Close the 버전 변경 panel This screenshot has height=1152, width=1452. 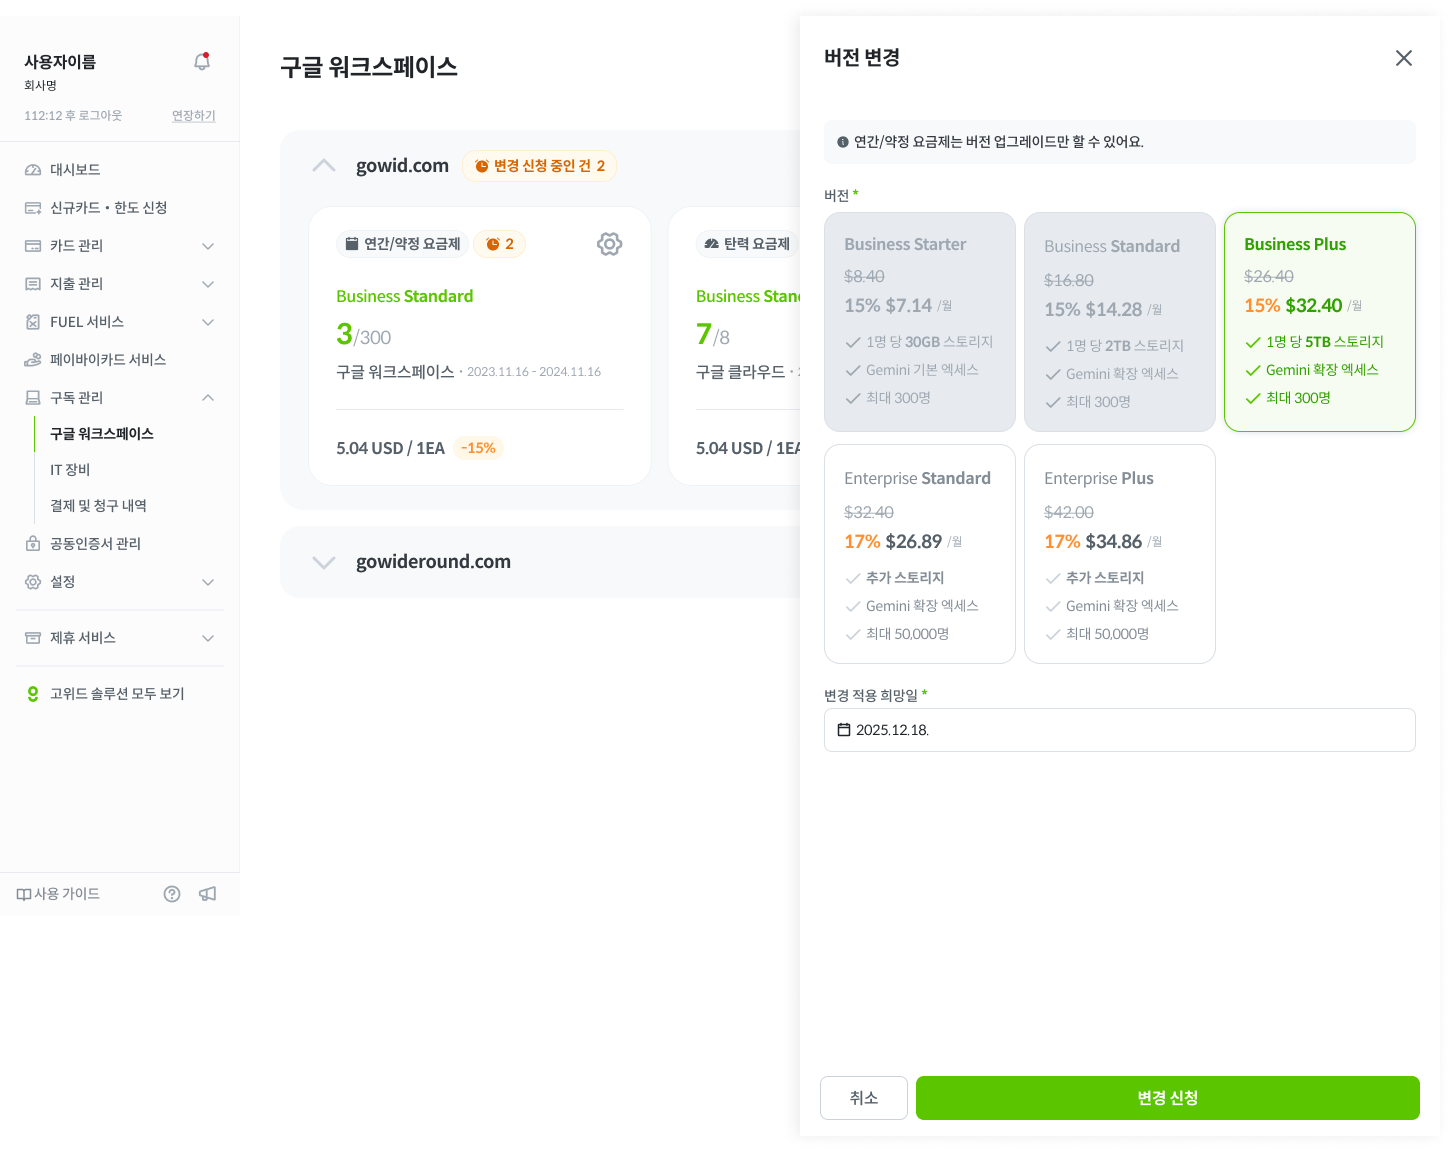(x=1404, y=58)
